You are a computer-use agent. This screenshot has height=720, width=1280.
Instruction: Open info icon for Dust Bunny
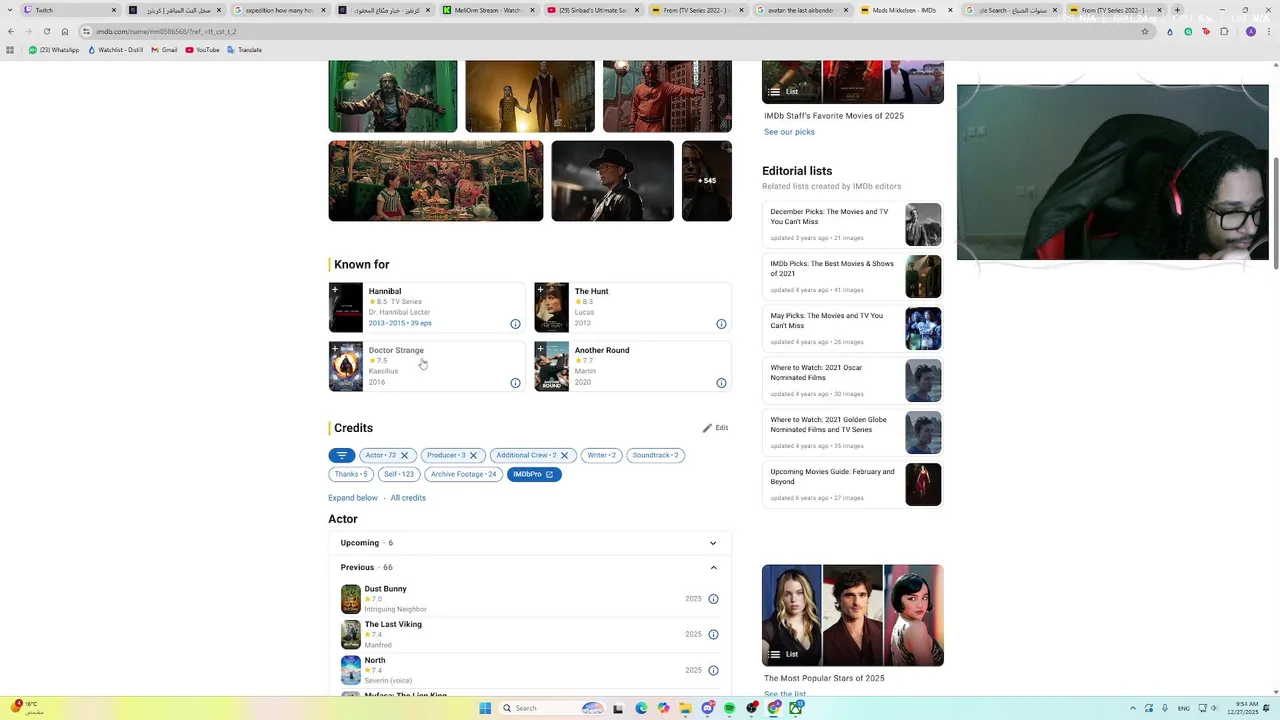point(713,599)
